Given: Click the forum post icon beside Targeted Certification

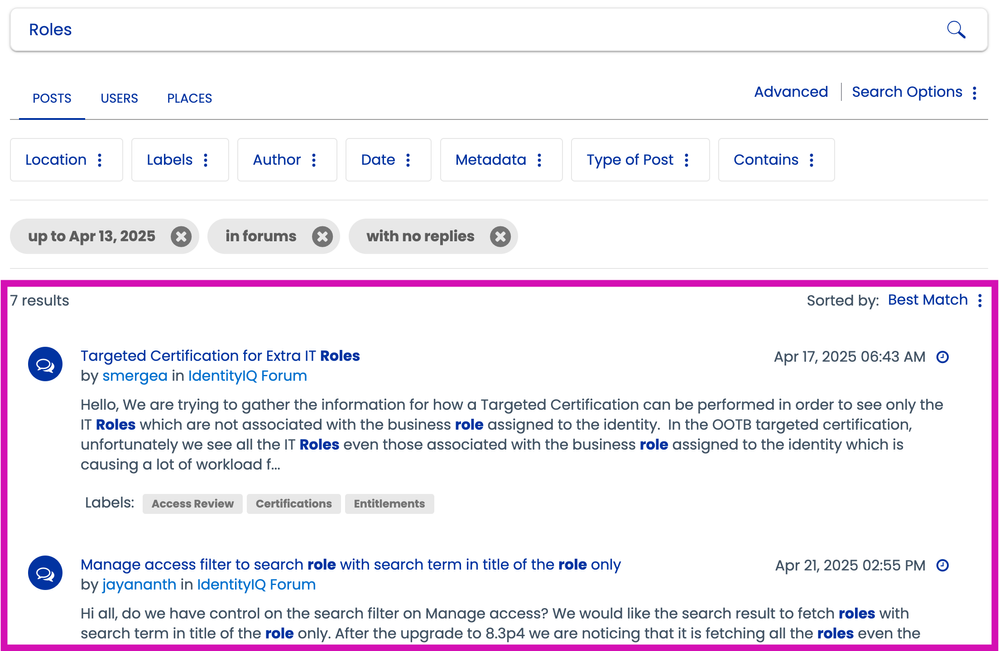Looking at the screenshot, I should [45, 366].
